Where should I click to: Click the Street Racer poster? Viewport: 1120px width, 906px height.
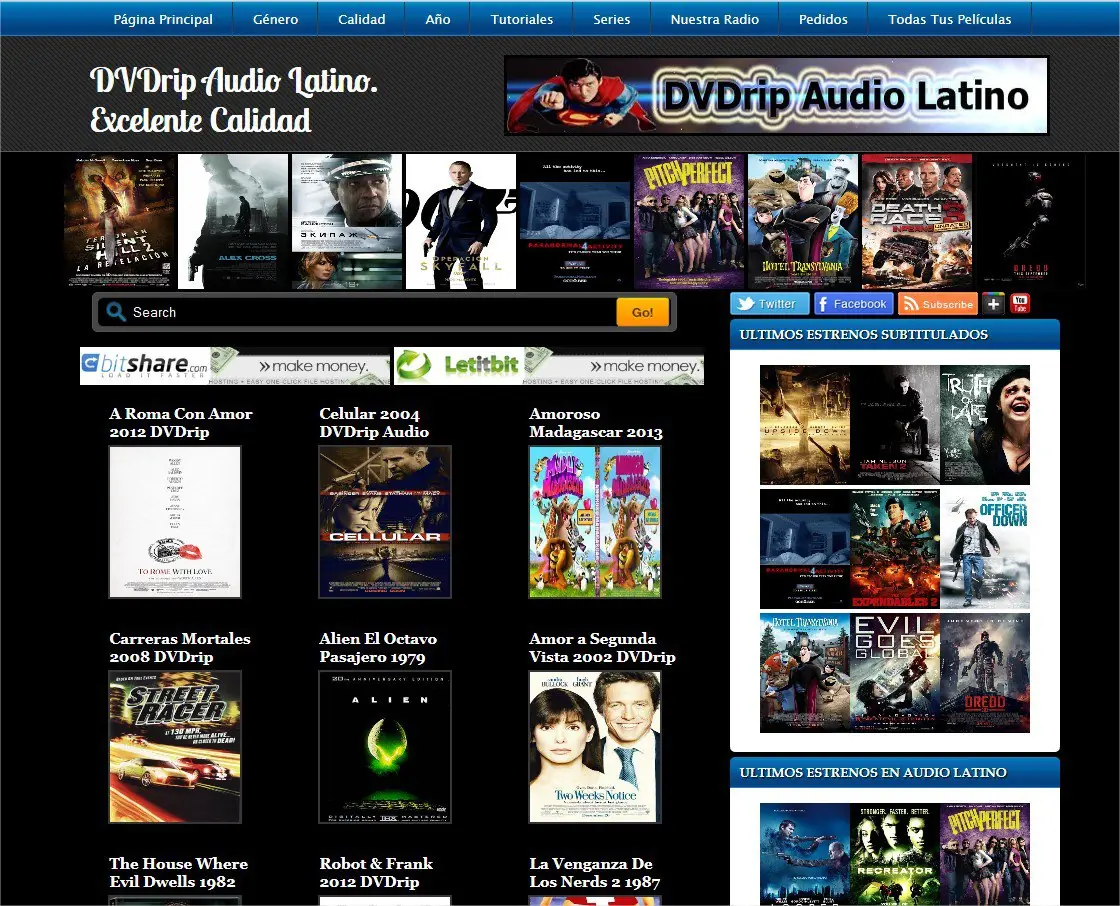[x=175, y=747]
